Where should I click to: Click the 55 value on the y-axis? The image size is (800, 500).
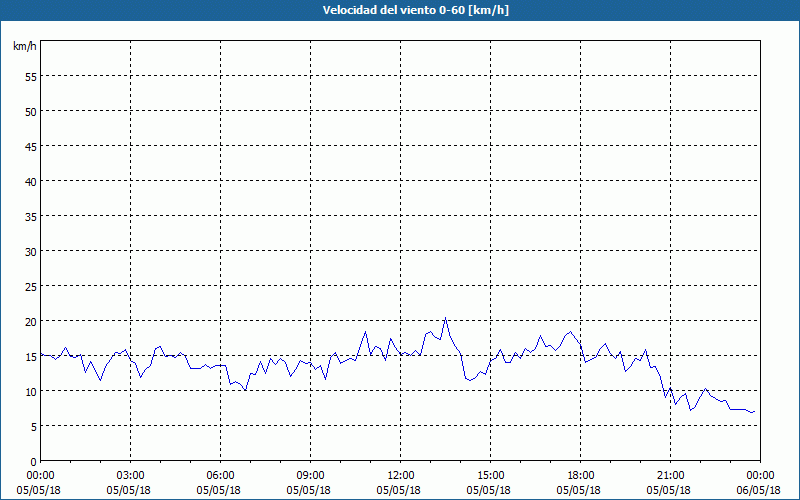pyautogui.click(x=30, y=76)
